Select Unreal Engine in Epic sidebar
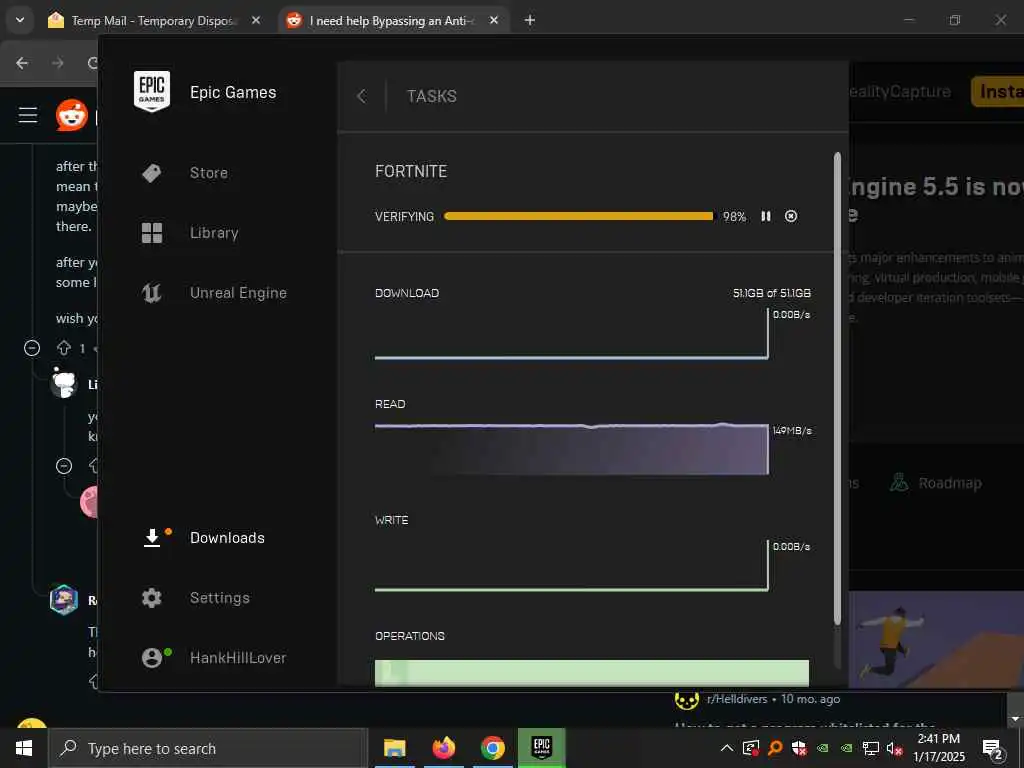 coord(238,293)
